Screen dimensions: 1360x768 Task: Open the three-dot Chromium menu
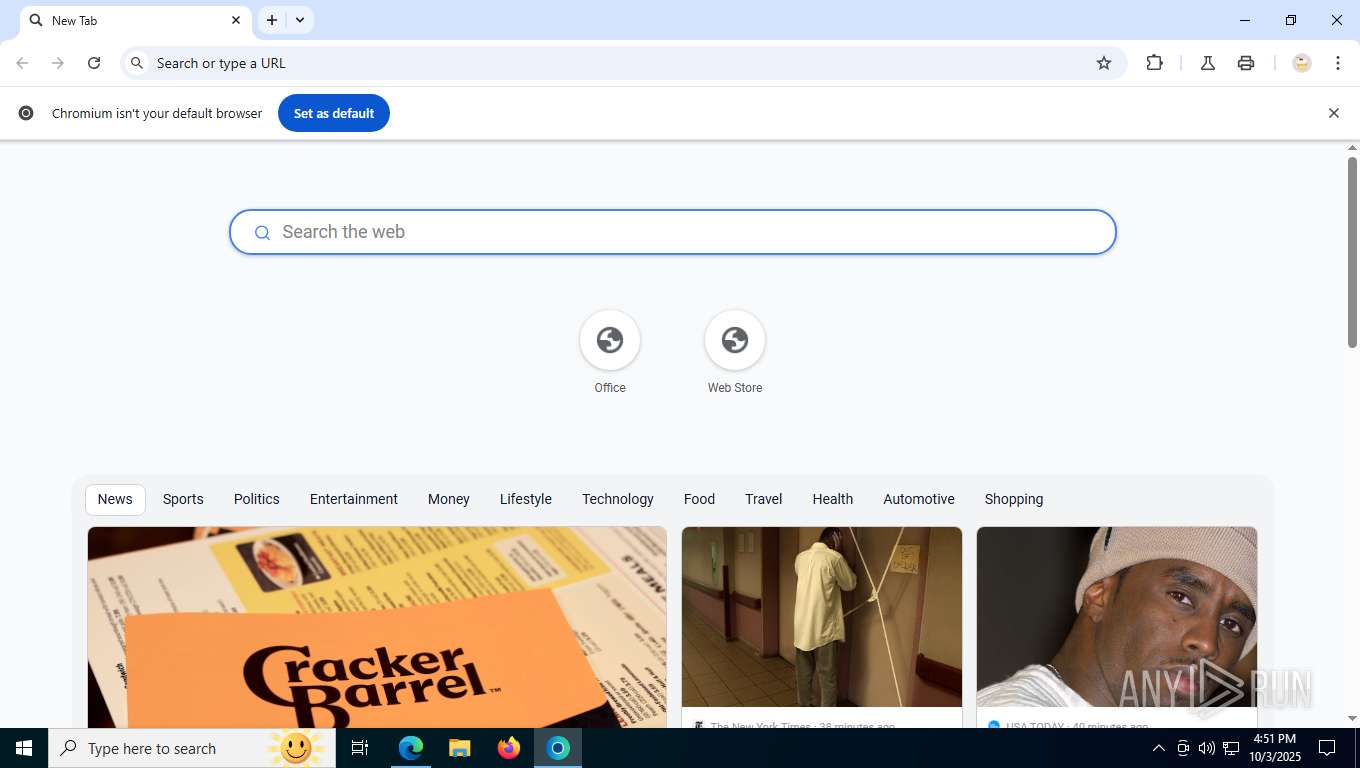click(1338, 63)
